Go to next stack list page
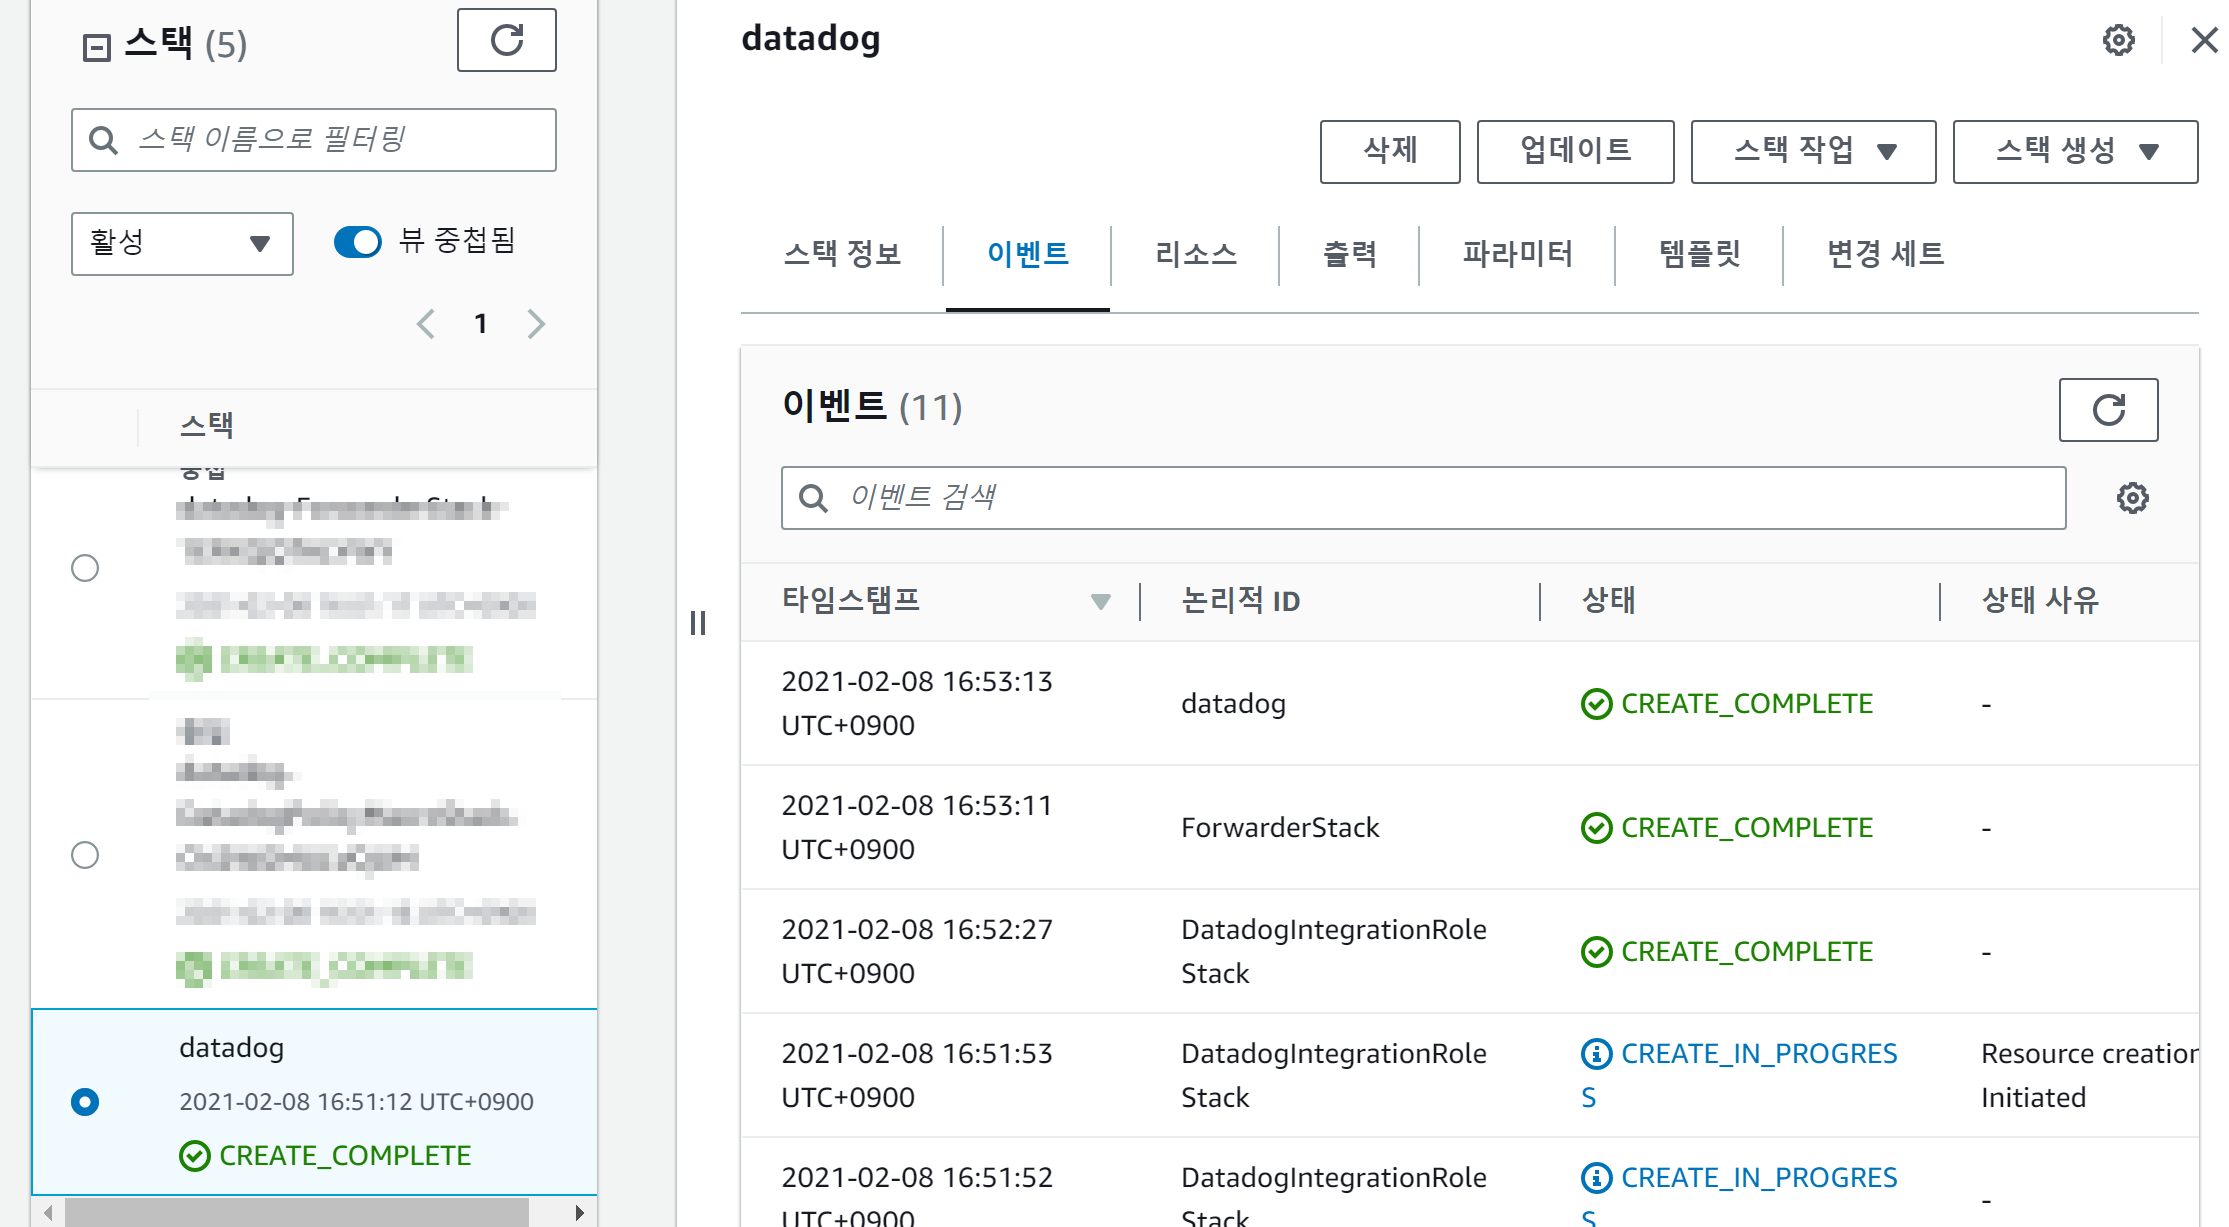 point(536,324)
